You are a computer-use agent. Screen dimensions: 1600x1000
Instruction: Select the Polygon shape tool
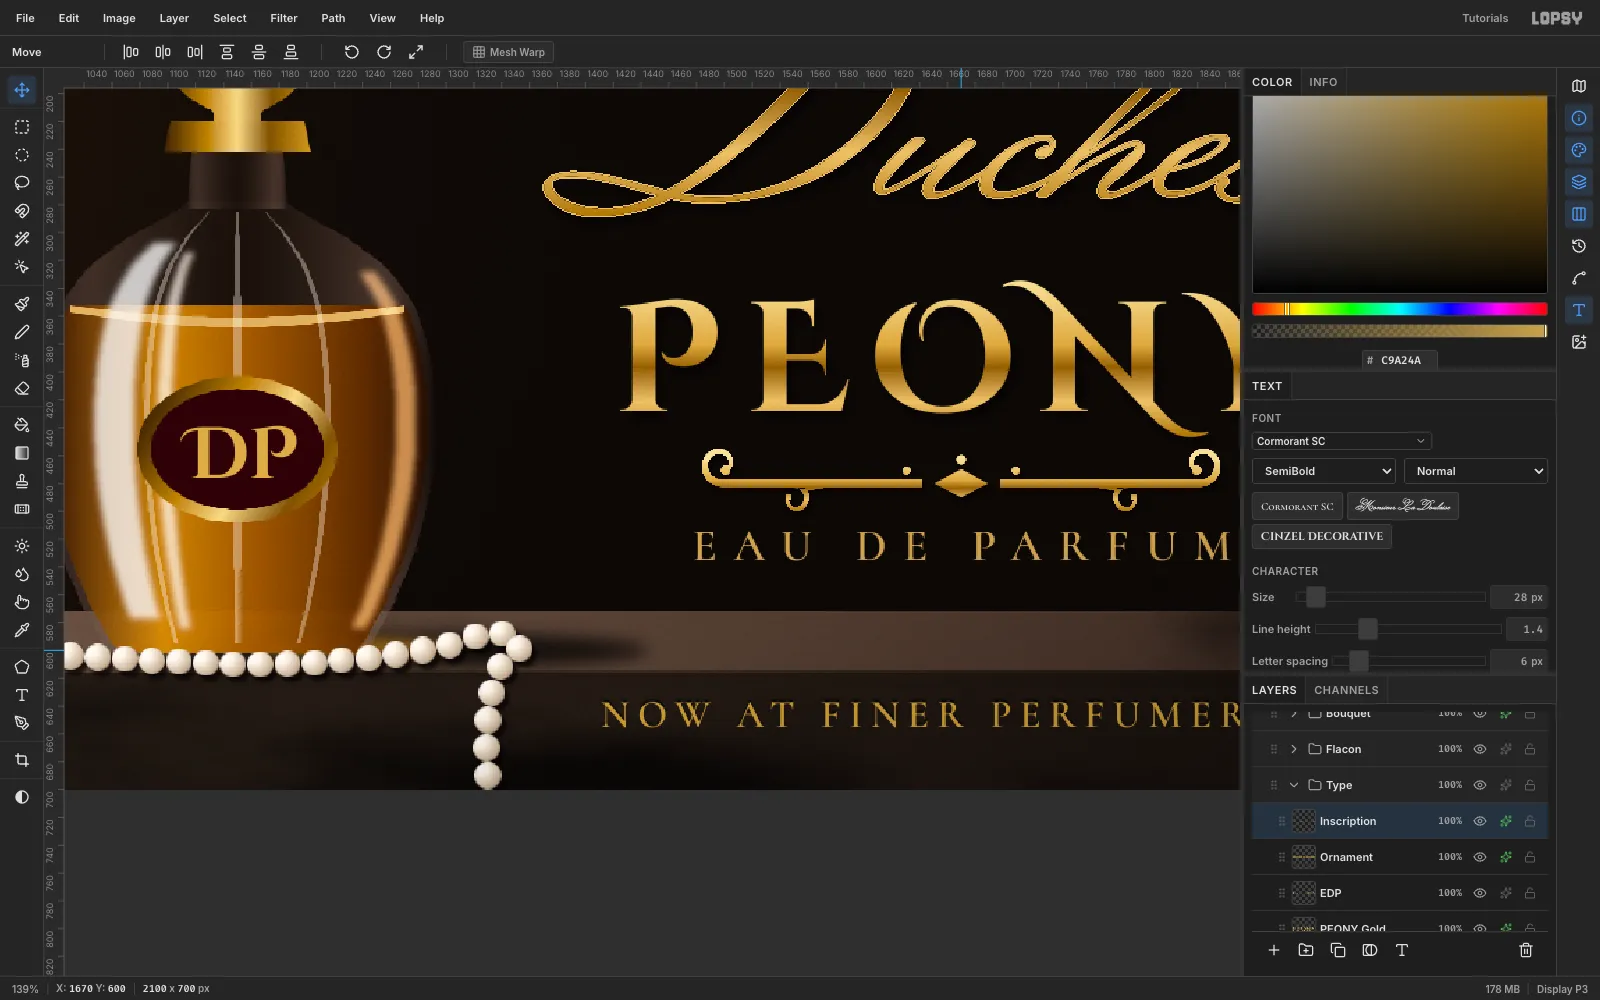[22, 667]
